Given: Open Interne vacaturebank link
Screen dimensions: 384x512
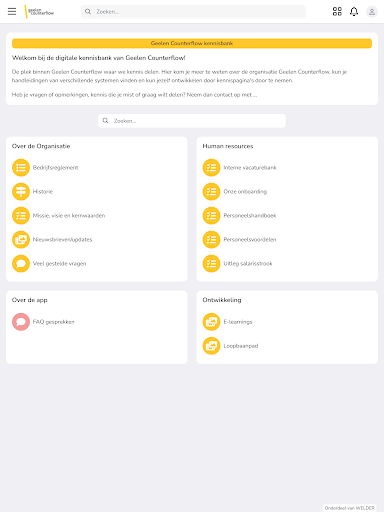Looking at the screenshot, I should click(x=250, y=168).
